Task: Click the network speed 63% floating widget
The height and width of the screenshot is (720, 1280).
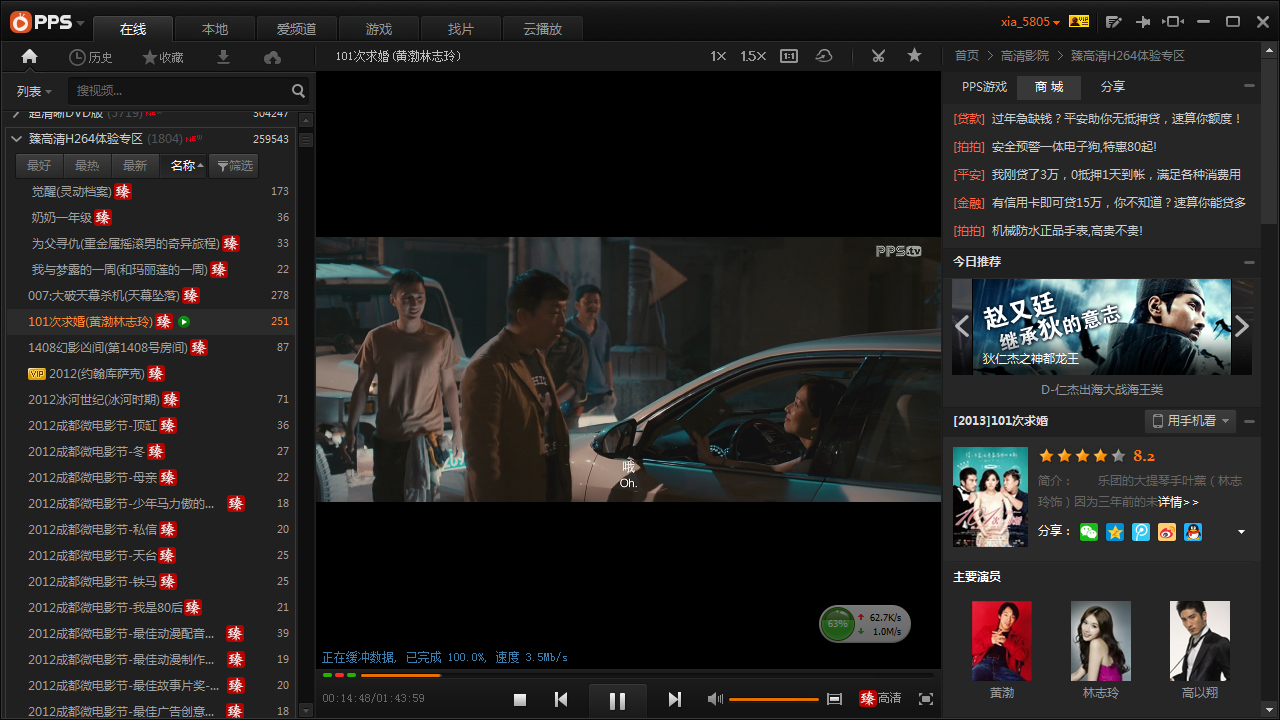Action: 865,624
